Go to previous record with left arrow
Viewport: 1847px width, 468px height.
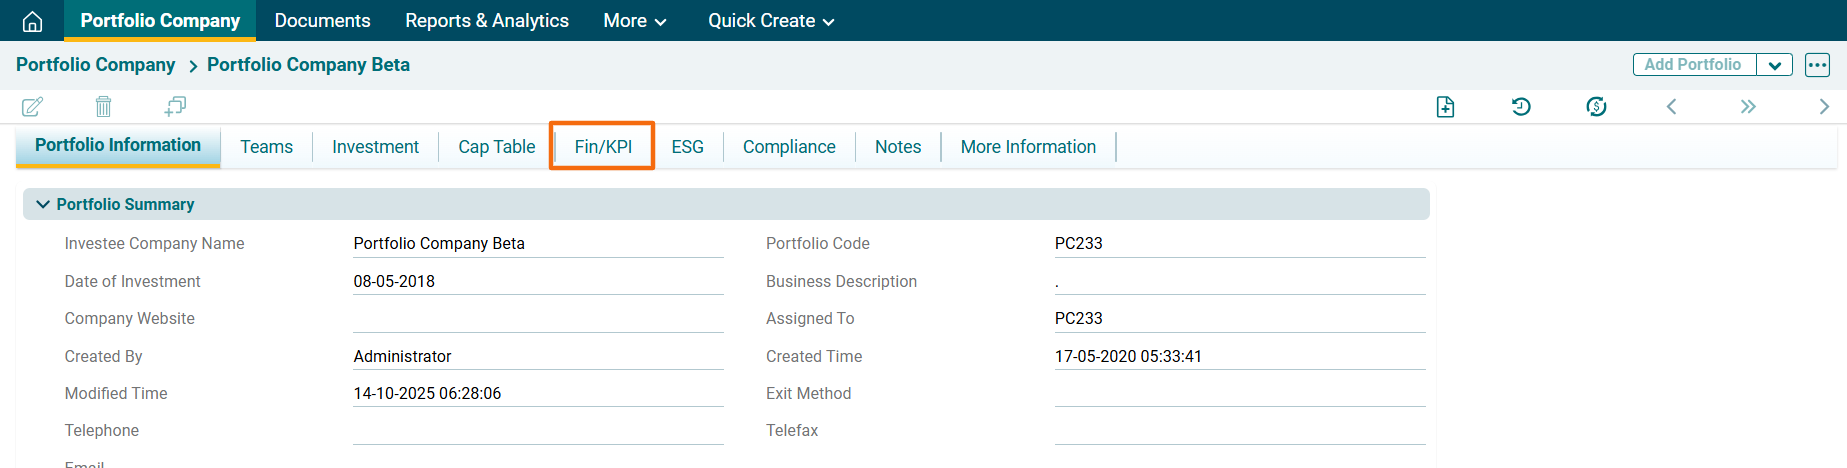tap(1671, 106)
